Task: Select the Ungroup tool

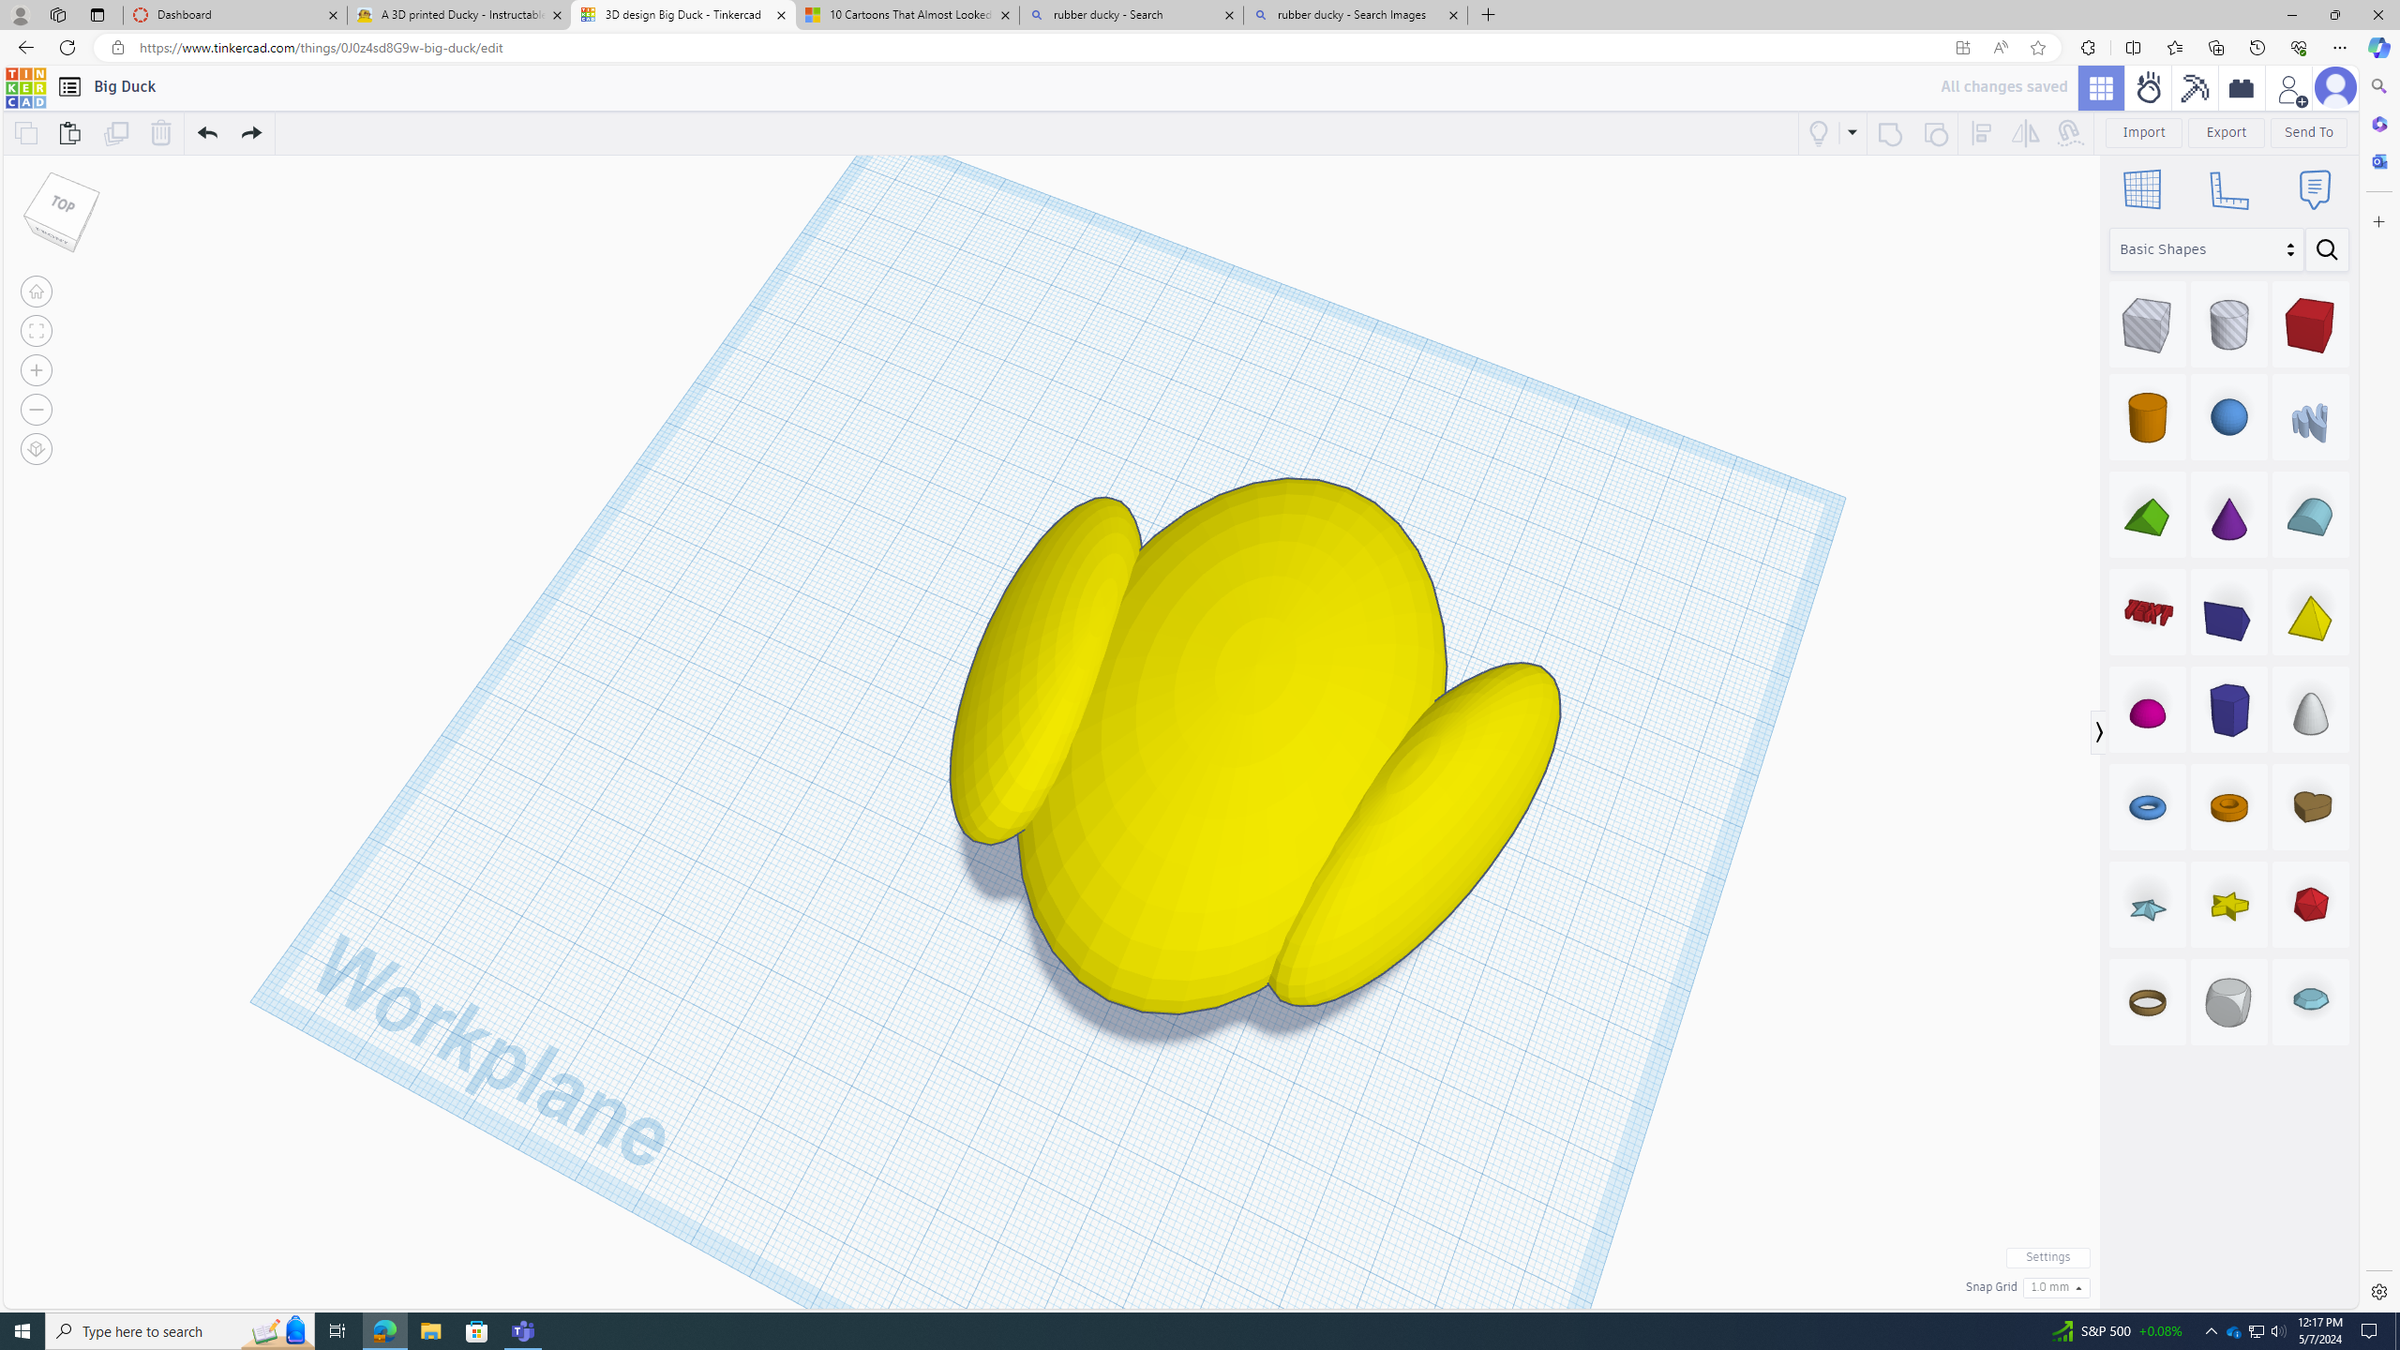Action: pyautogui.click(x=1936, y=133)
